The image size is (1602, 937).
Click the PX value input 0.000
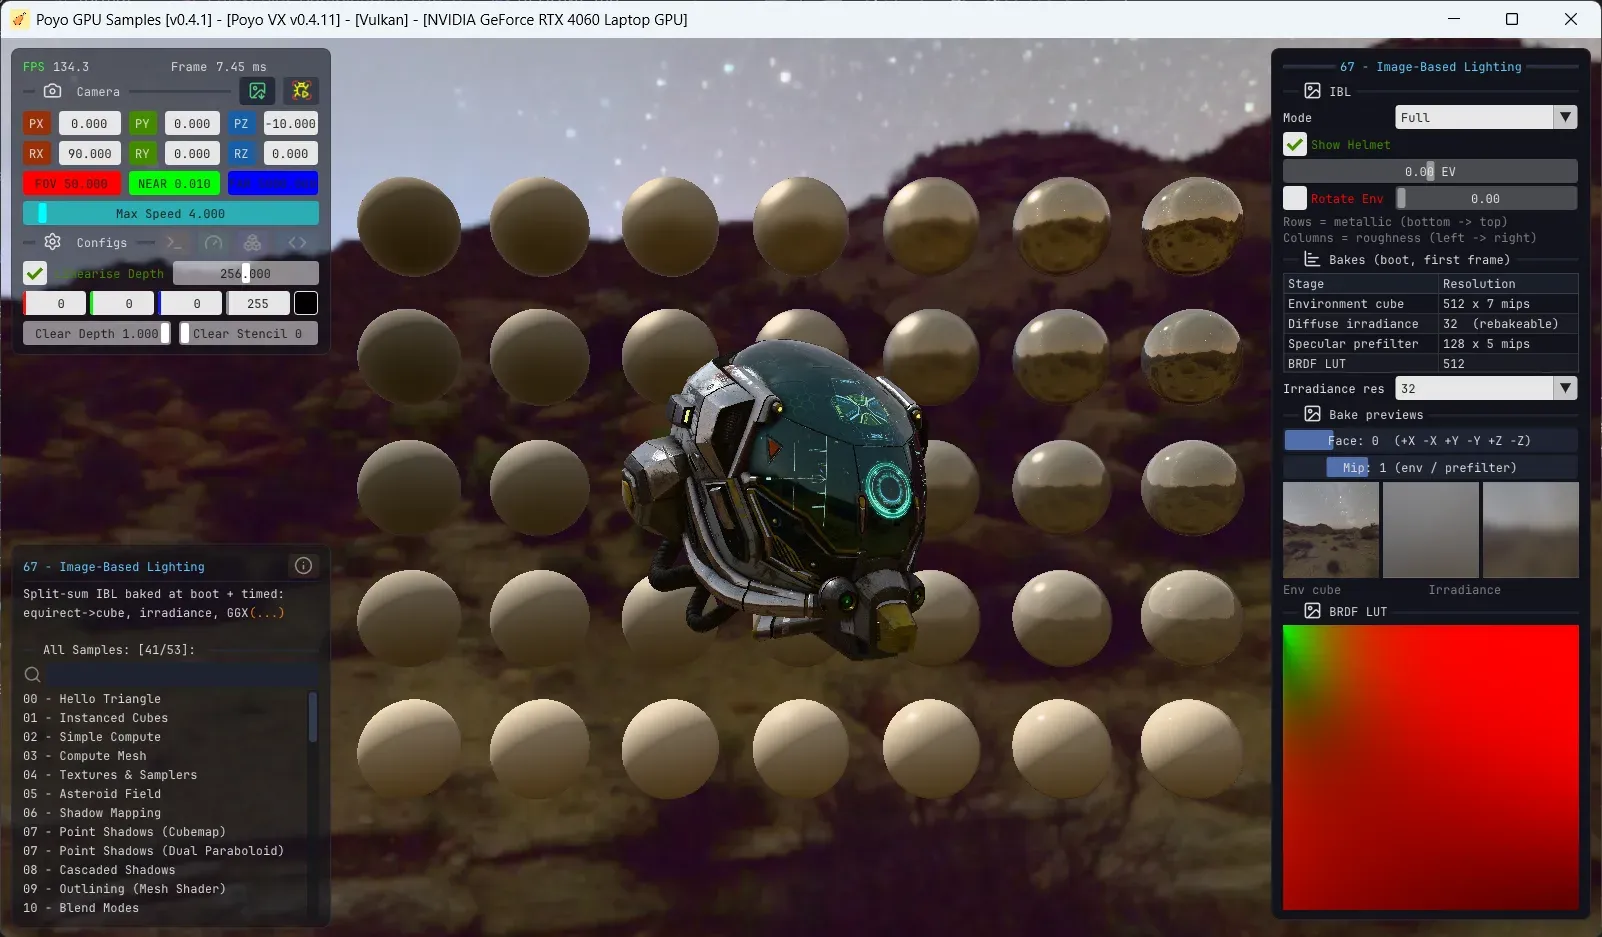coord(89,123)
